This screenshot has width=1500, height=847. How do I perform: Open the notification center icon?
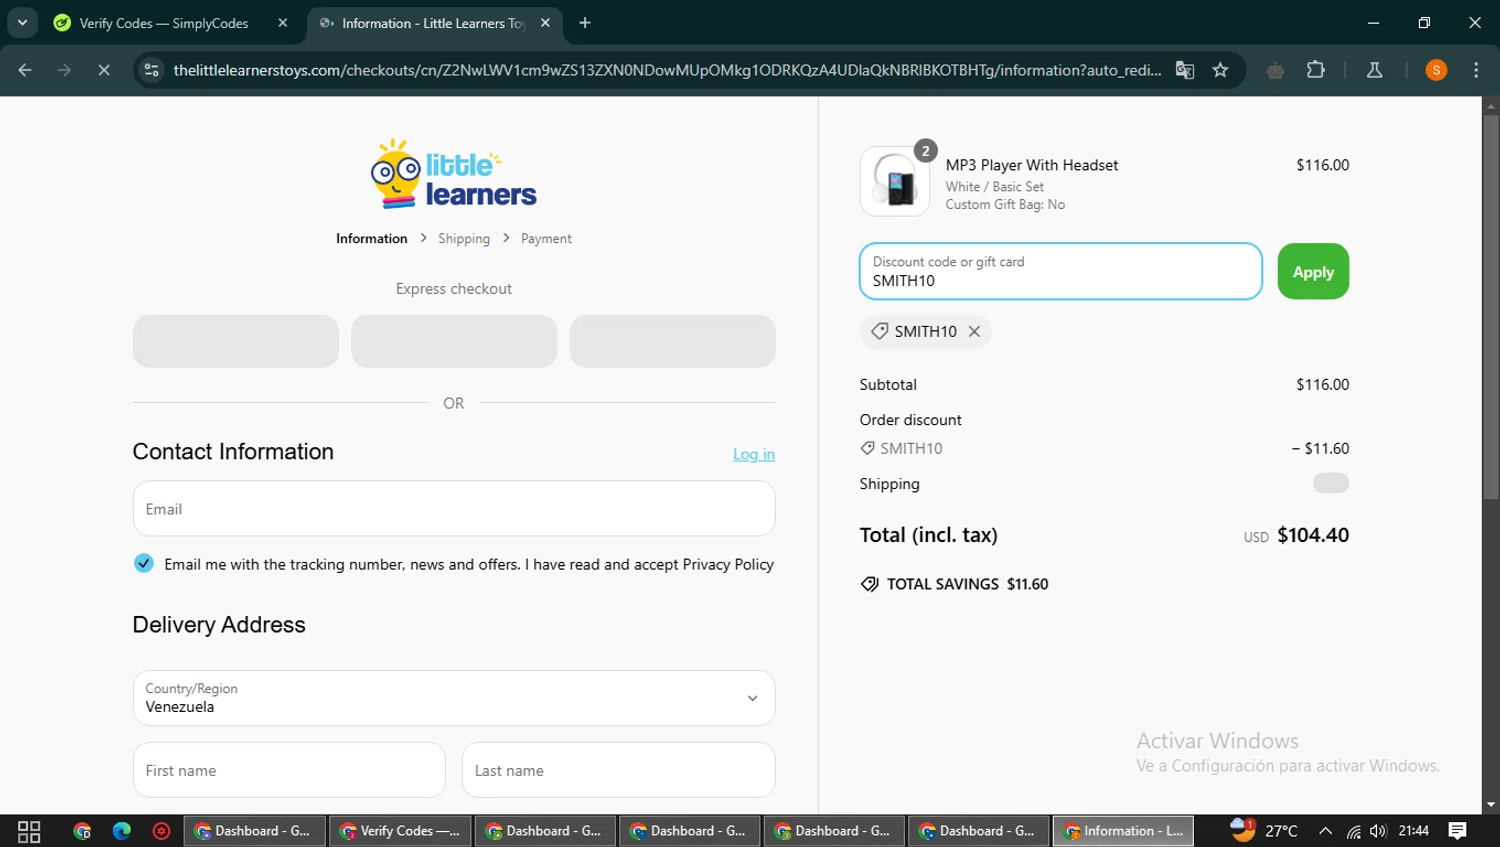tap(1457, 831)
